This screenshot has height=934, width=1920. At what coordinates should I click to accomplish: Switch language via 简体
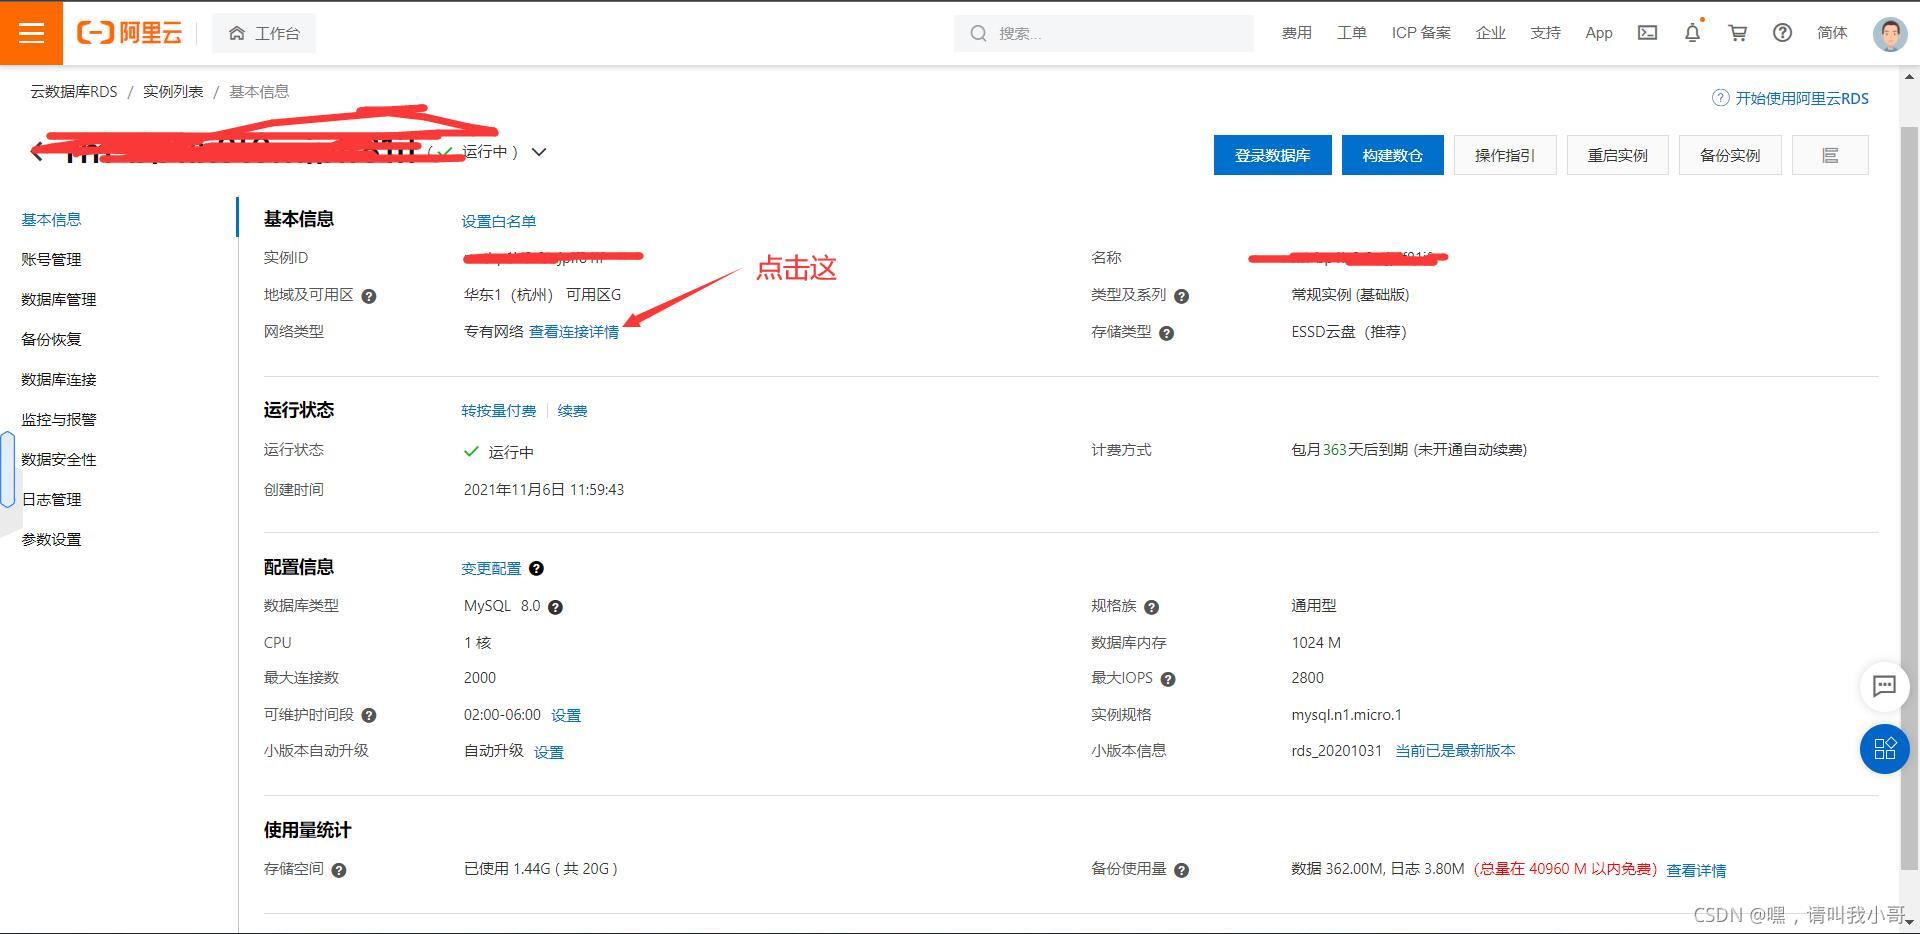click(x=1832, y=33)
